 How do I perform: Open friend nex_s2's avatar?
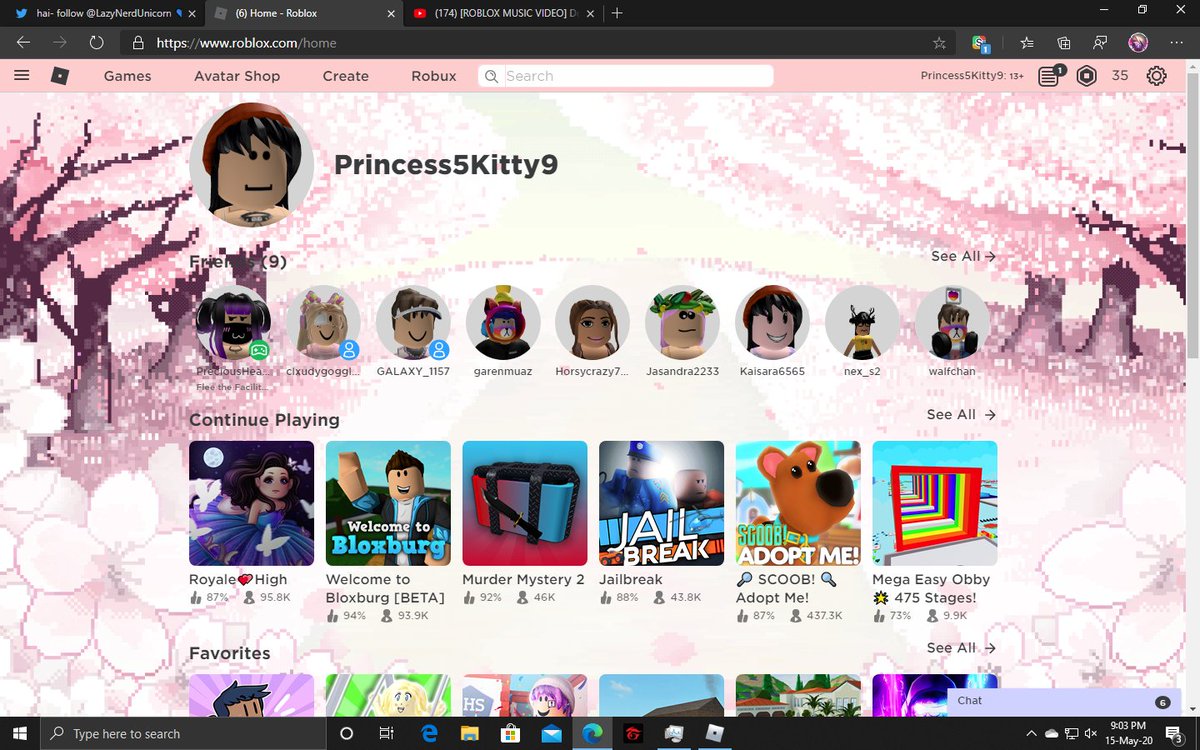pyautogui.click(x=862, y=322)
